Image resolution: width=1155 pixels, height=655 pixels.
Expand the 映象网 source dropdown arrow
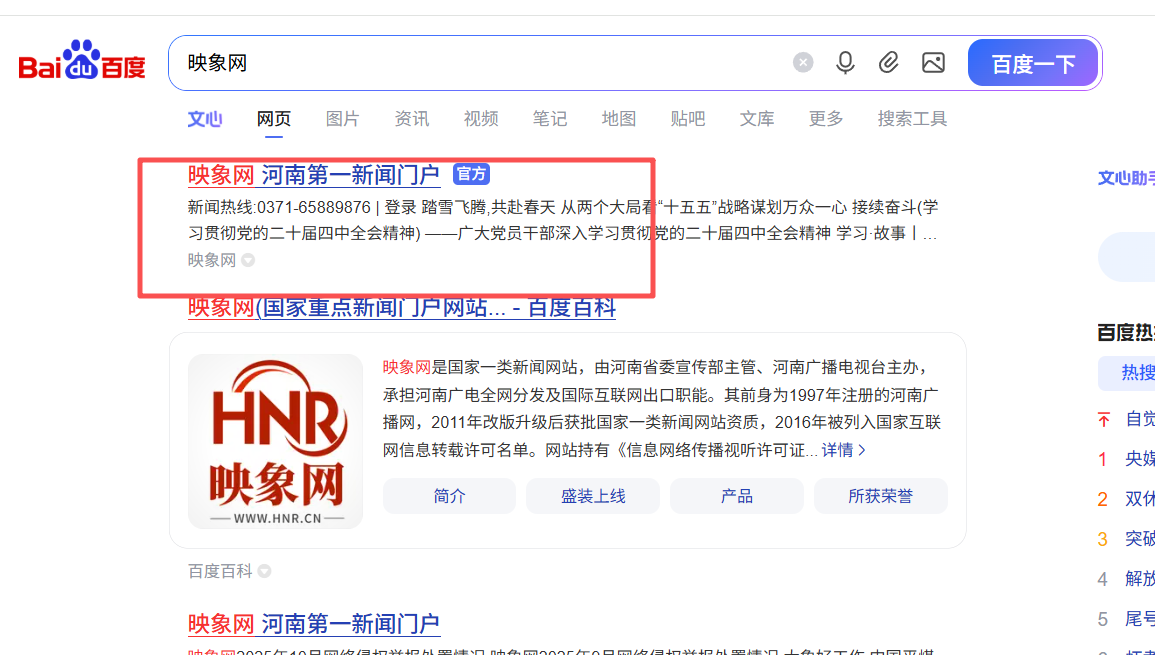[248, 260]
